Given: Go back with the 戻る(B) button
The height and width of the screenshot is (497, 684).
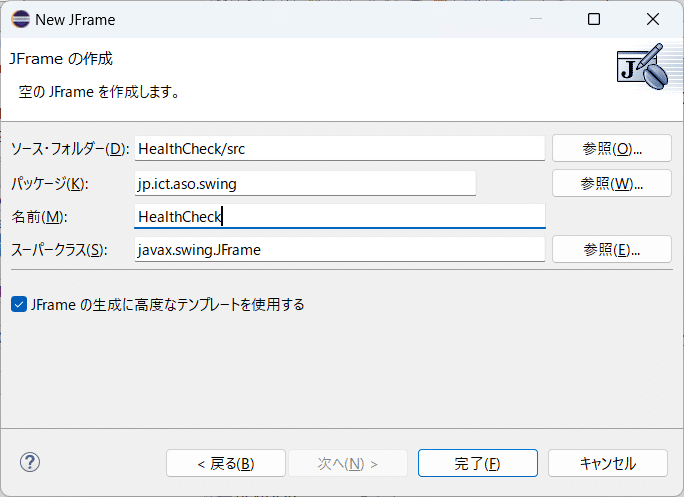Looking at the screenshot, I should (x=226, y=463).
